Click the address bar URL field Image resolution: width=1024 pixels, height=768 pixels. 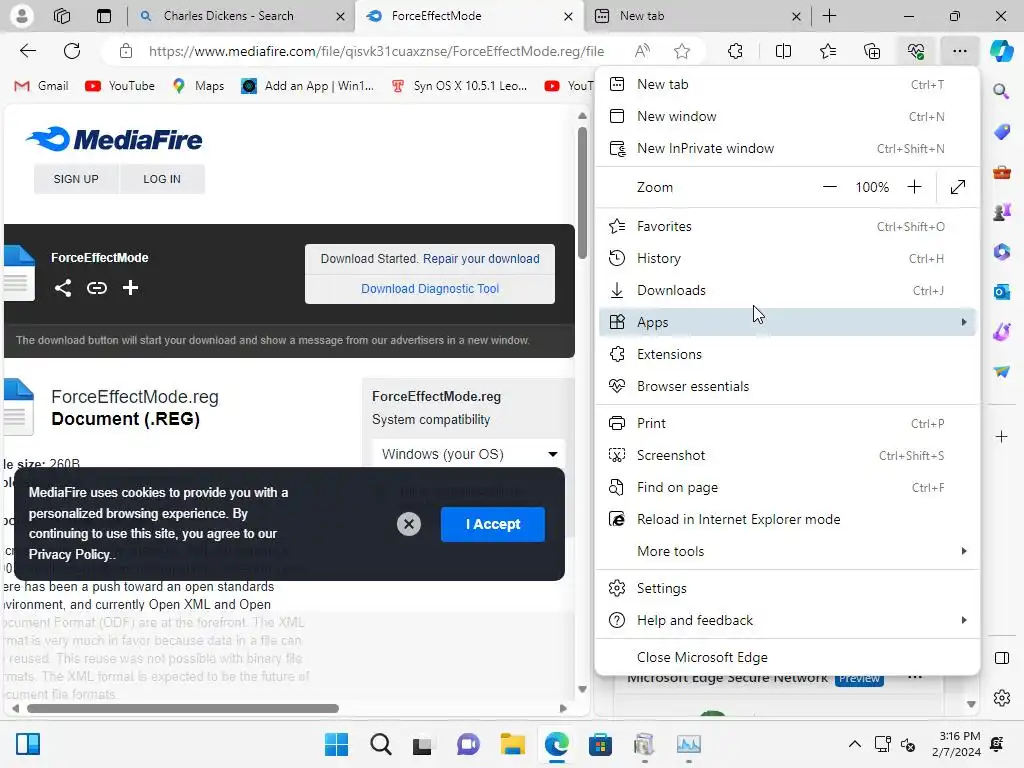pos(376,51)
